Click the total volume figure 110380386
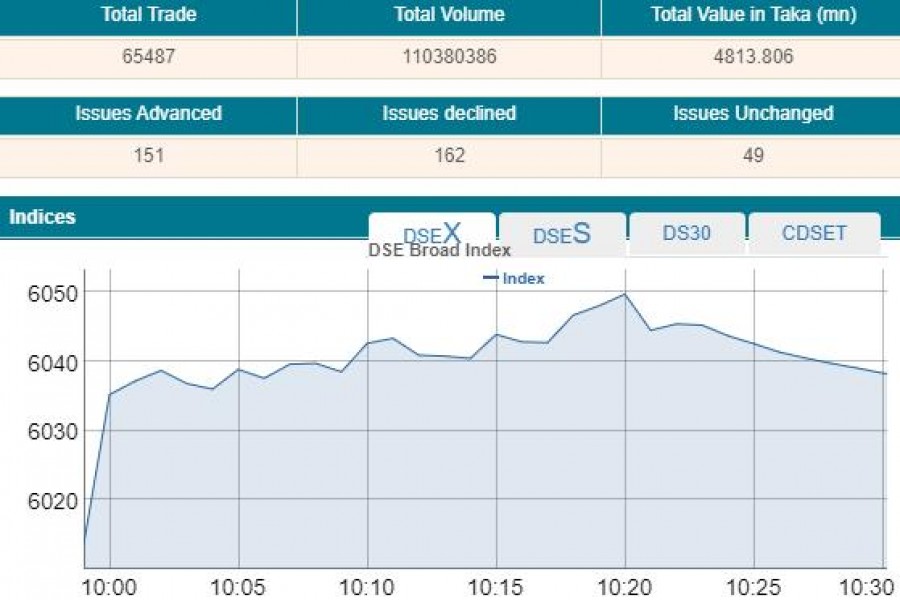Viewport: 900px width, 600px height. pos(449,57)
